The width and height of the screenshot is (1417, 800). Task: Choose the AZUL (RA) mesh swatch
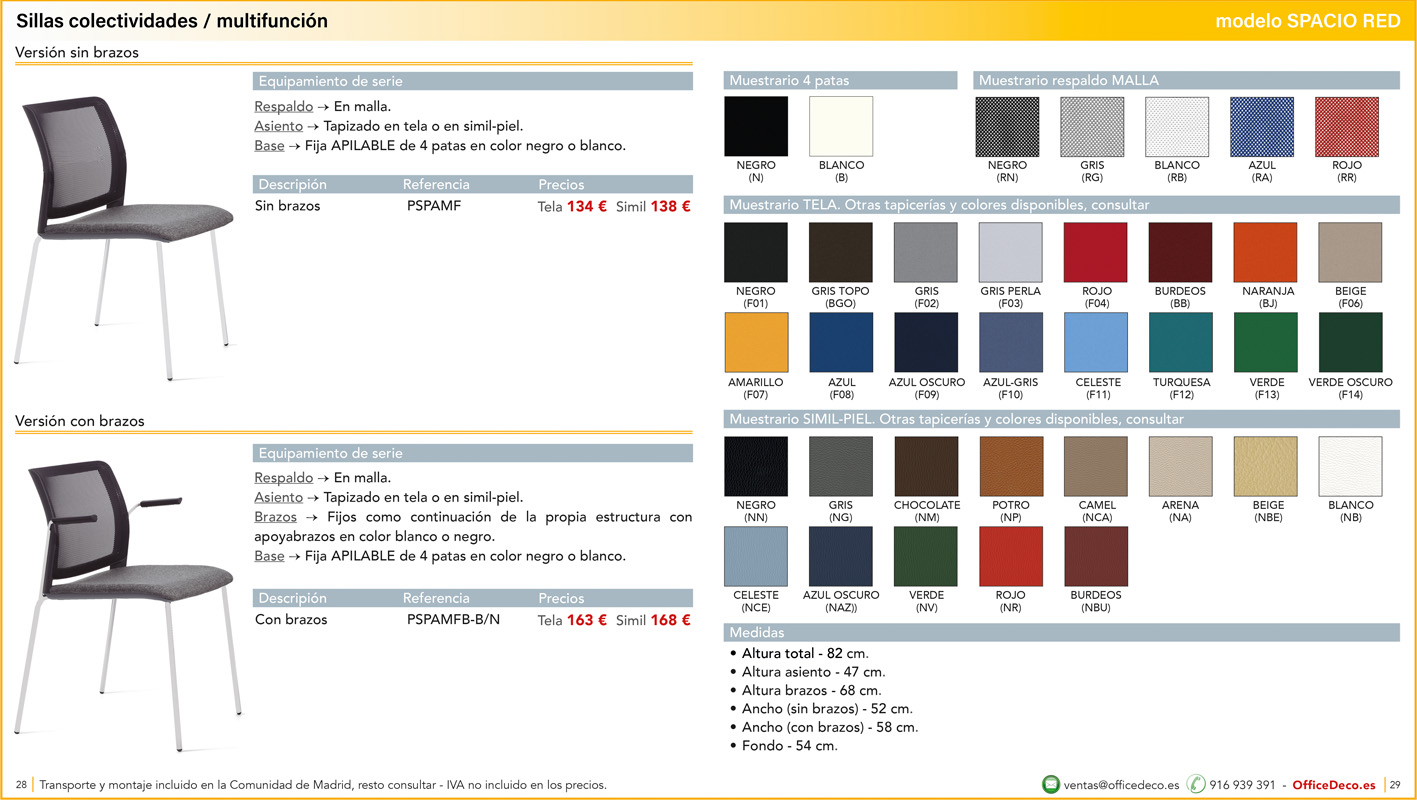click(x=1262, y=126)
